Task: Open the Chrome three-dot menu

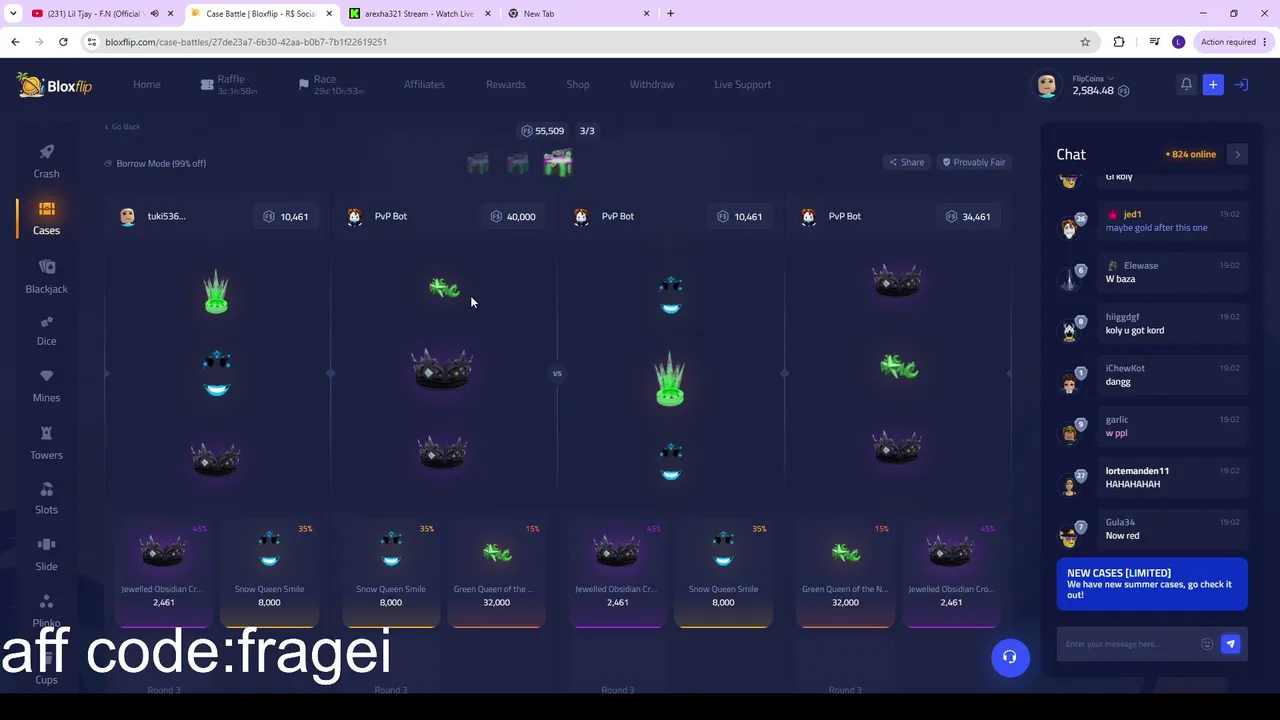Action: click(x=1265, y=42)
